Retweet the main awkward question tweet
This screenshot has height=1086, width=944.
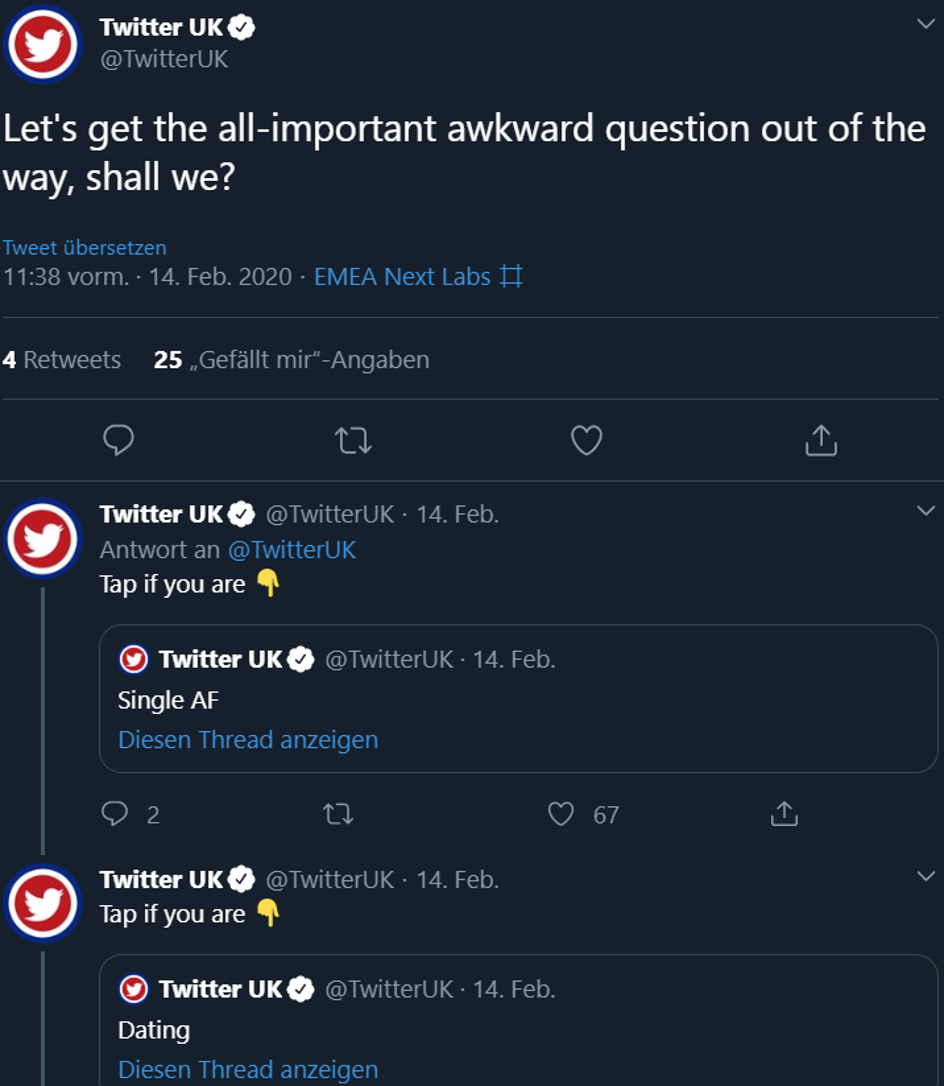pyautogui.click(x=353, y=440)
